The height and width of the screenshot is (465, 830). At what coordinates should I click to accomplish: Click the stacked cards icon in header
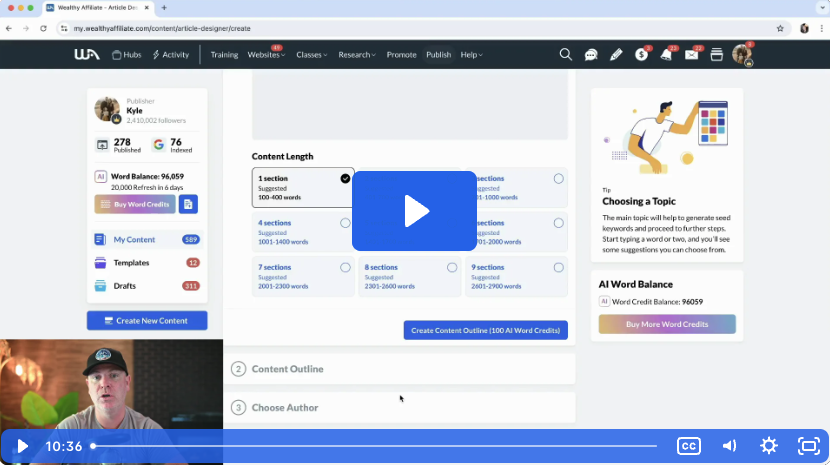coord(716,55)
